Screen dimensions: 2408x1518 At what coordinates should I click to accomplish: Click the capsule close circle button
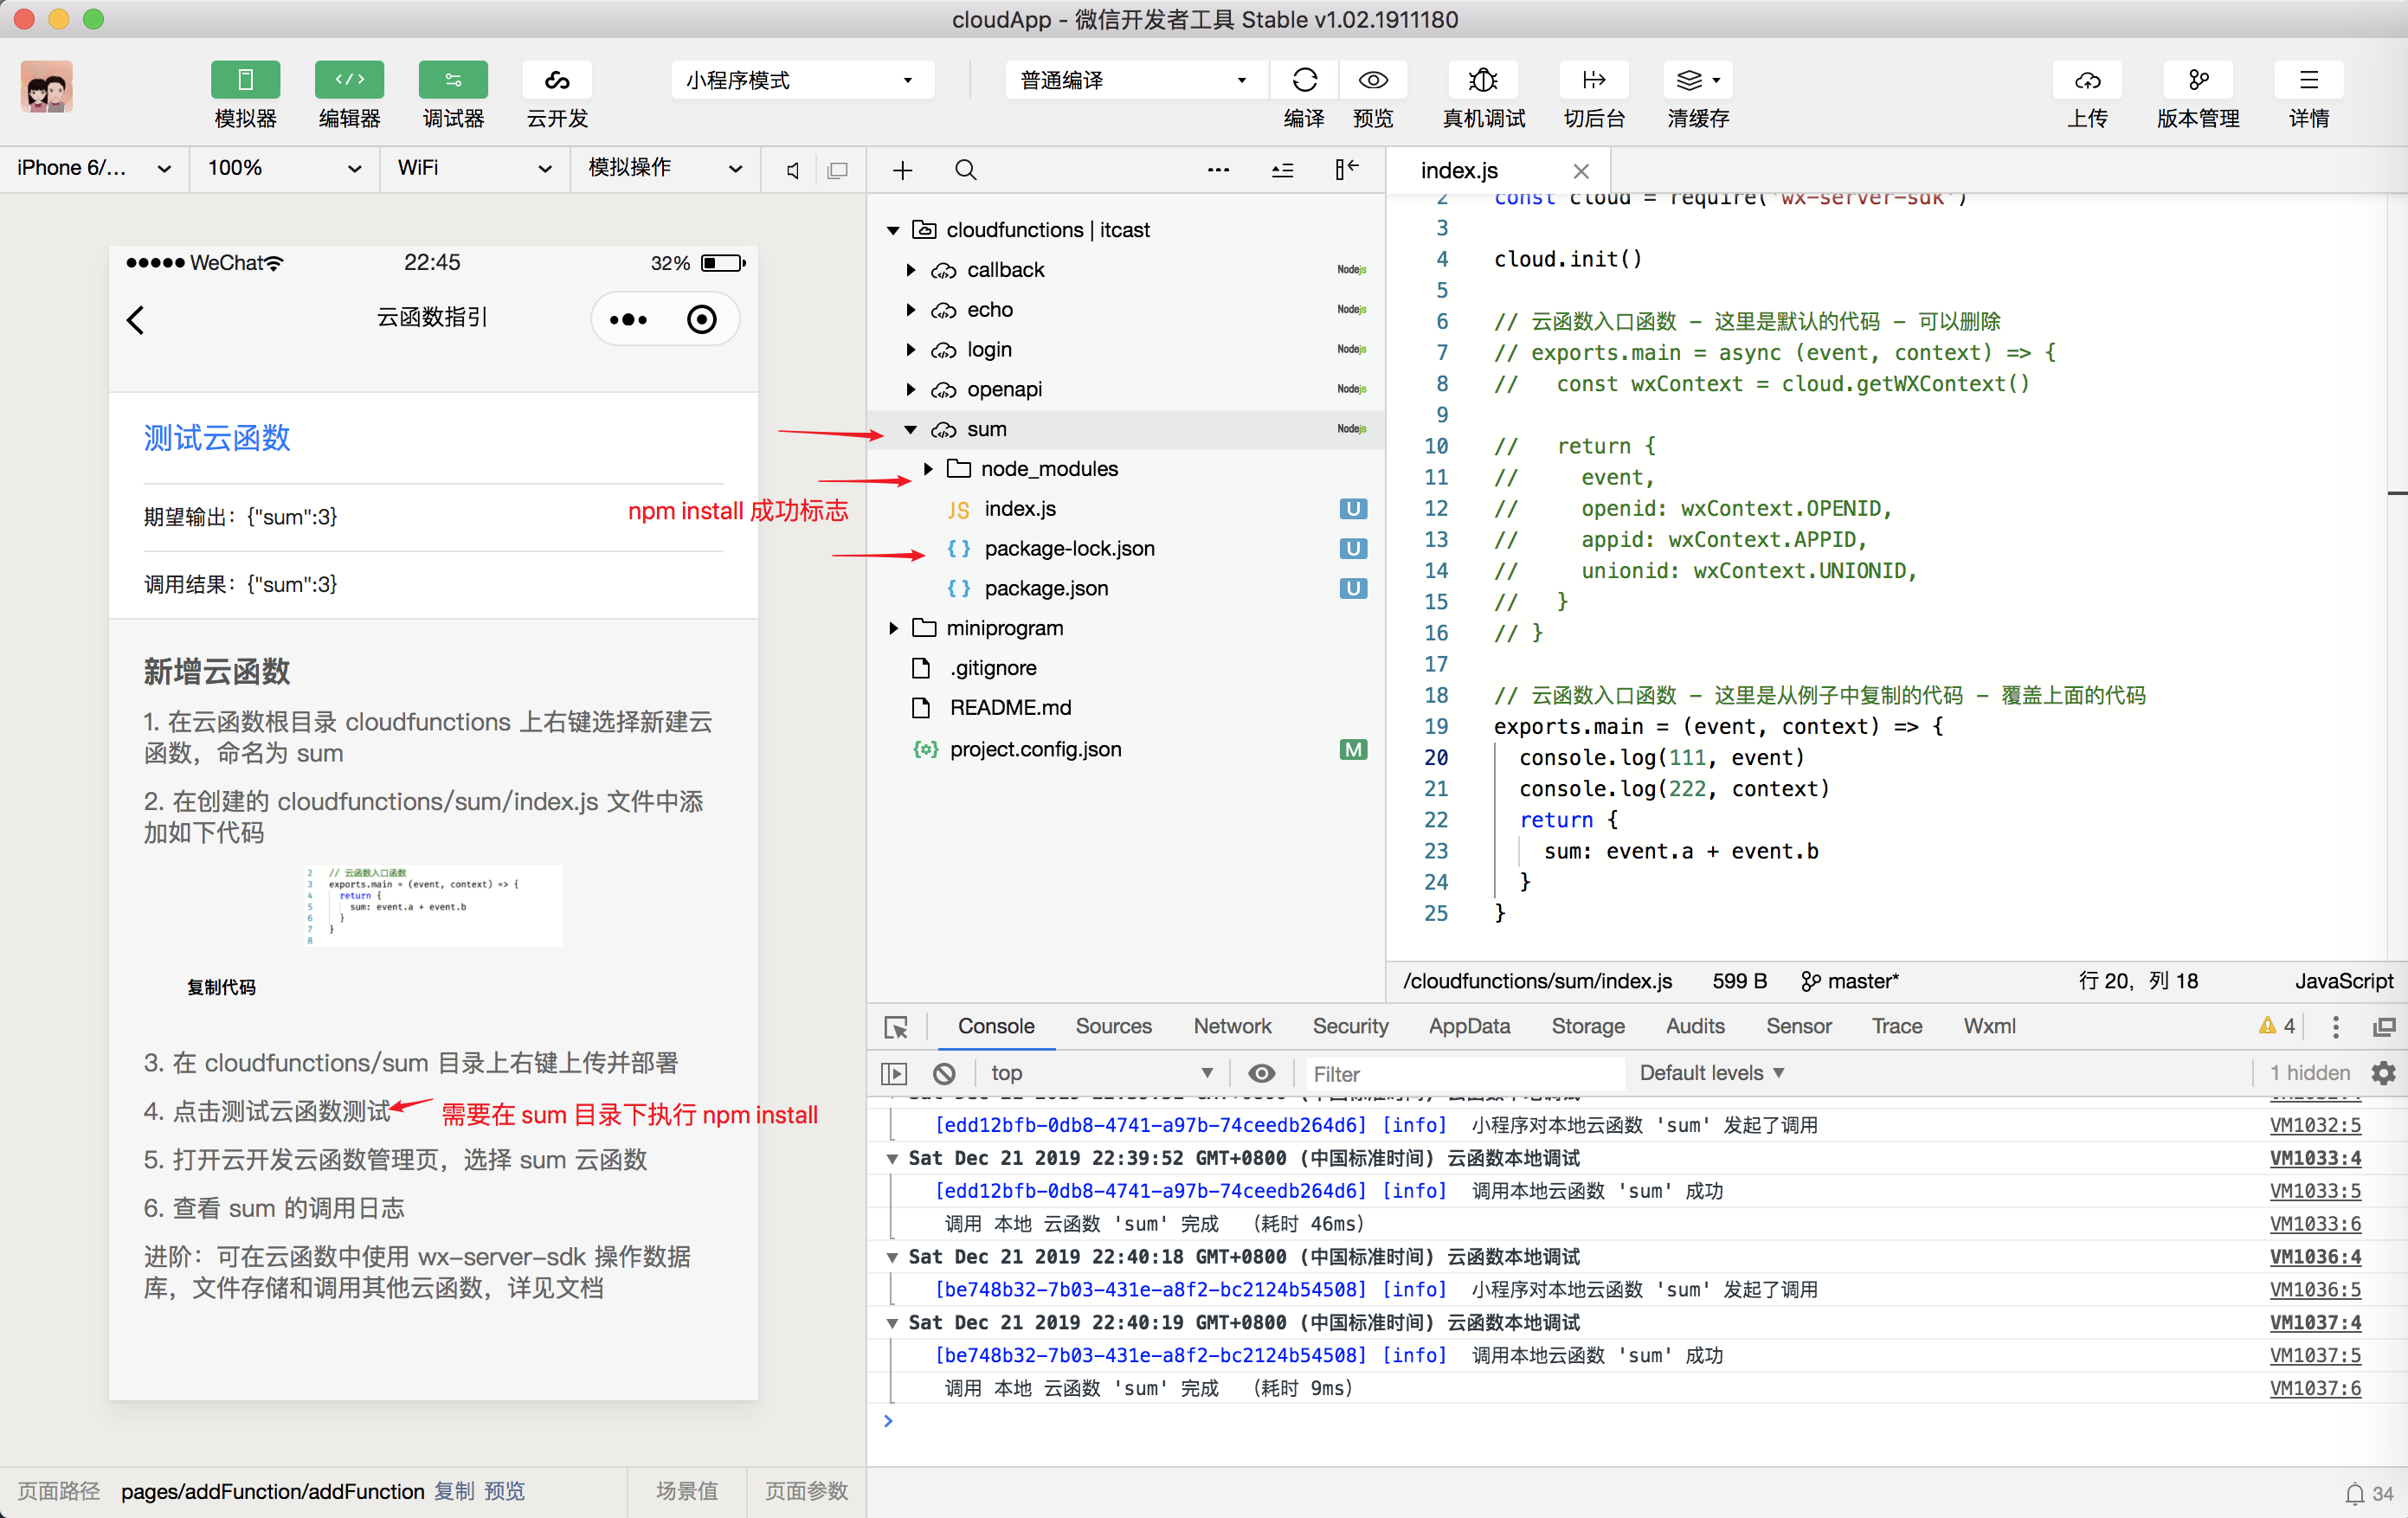(x=702, y=320)
